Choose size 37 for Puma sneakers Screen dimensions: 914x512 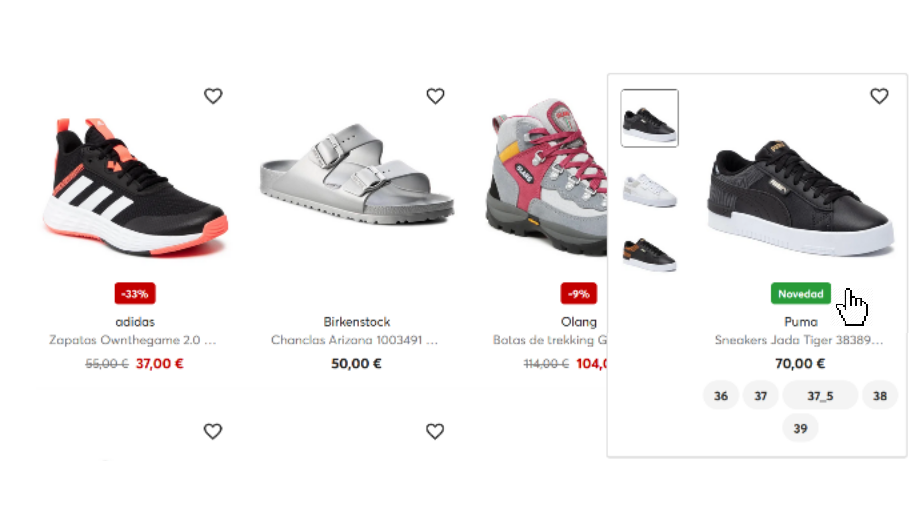click(x=761, y=396)
